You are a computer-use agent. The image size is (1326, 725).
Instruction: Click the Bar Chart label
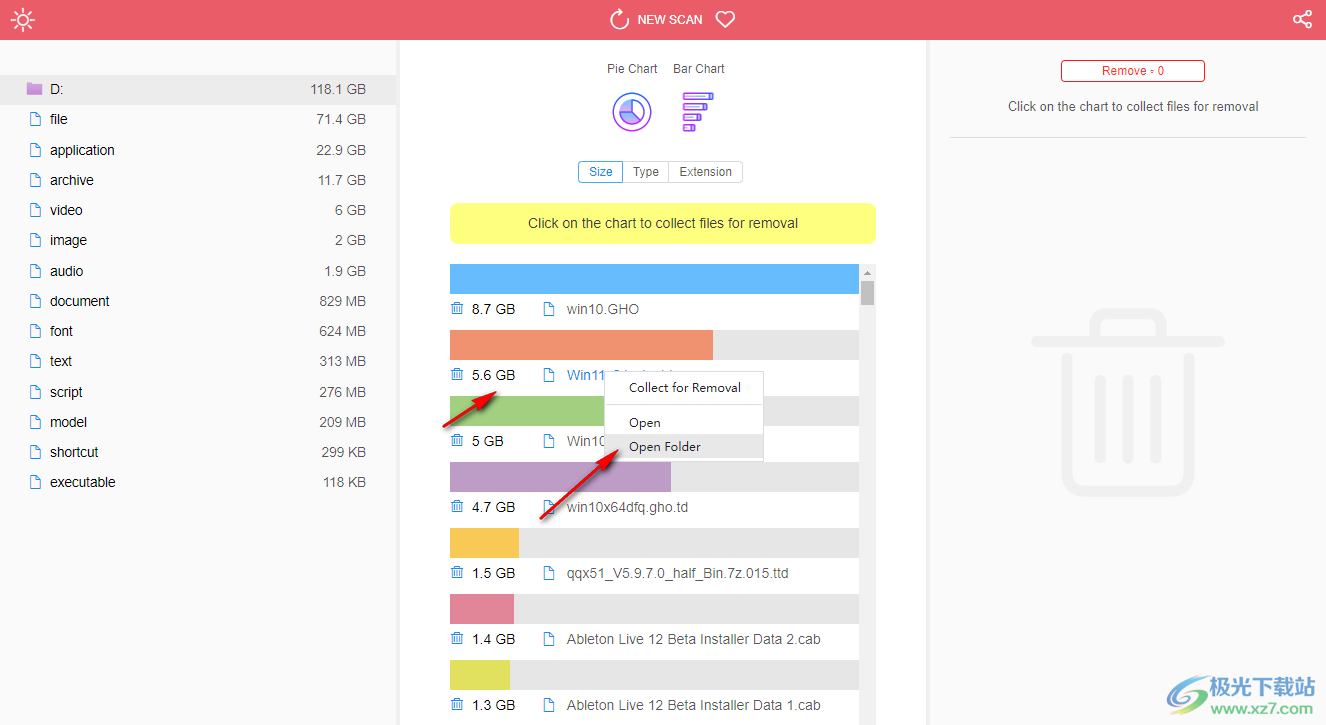click(x=699, y=69)
